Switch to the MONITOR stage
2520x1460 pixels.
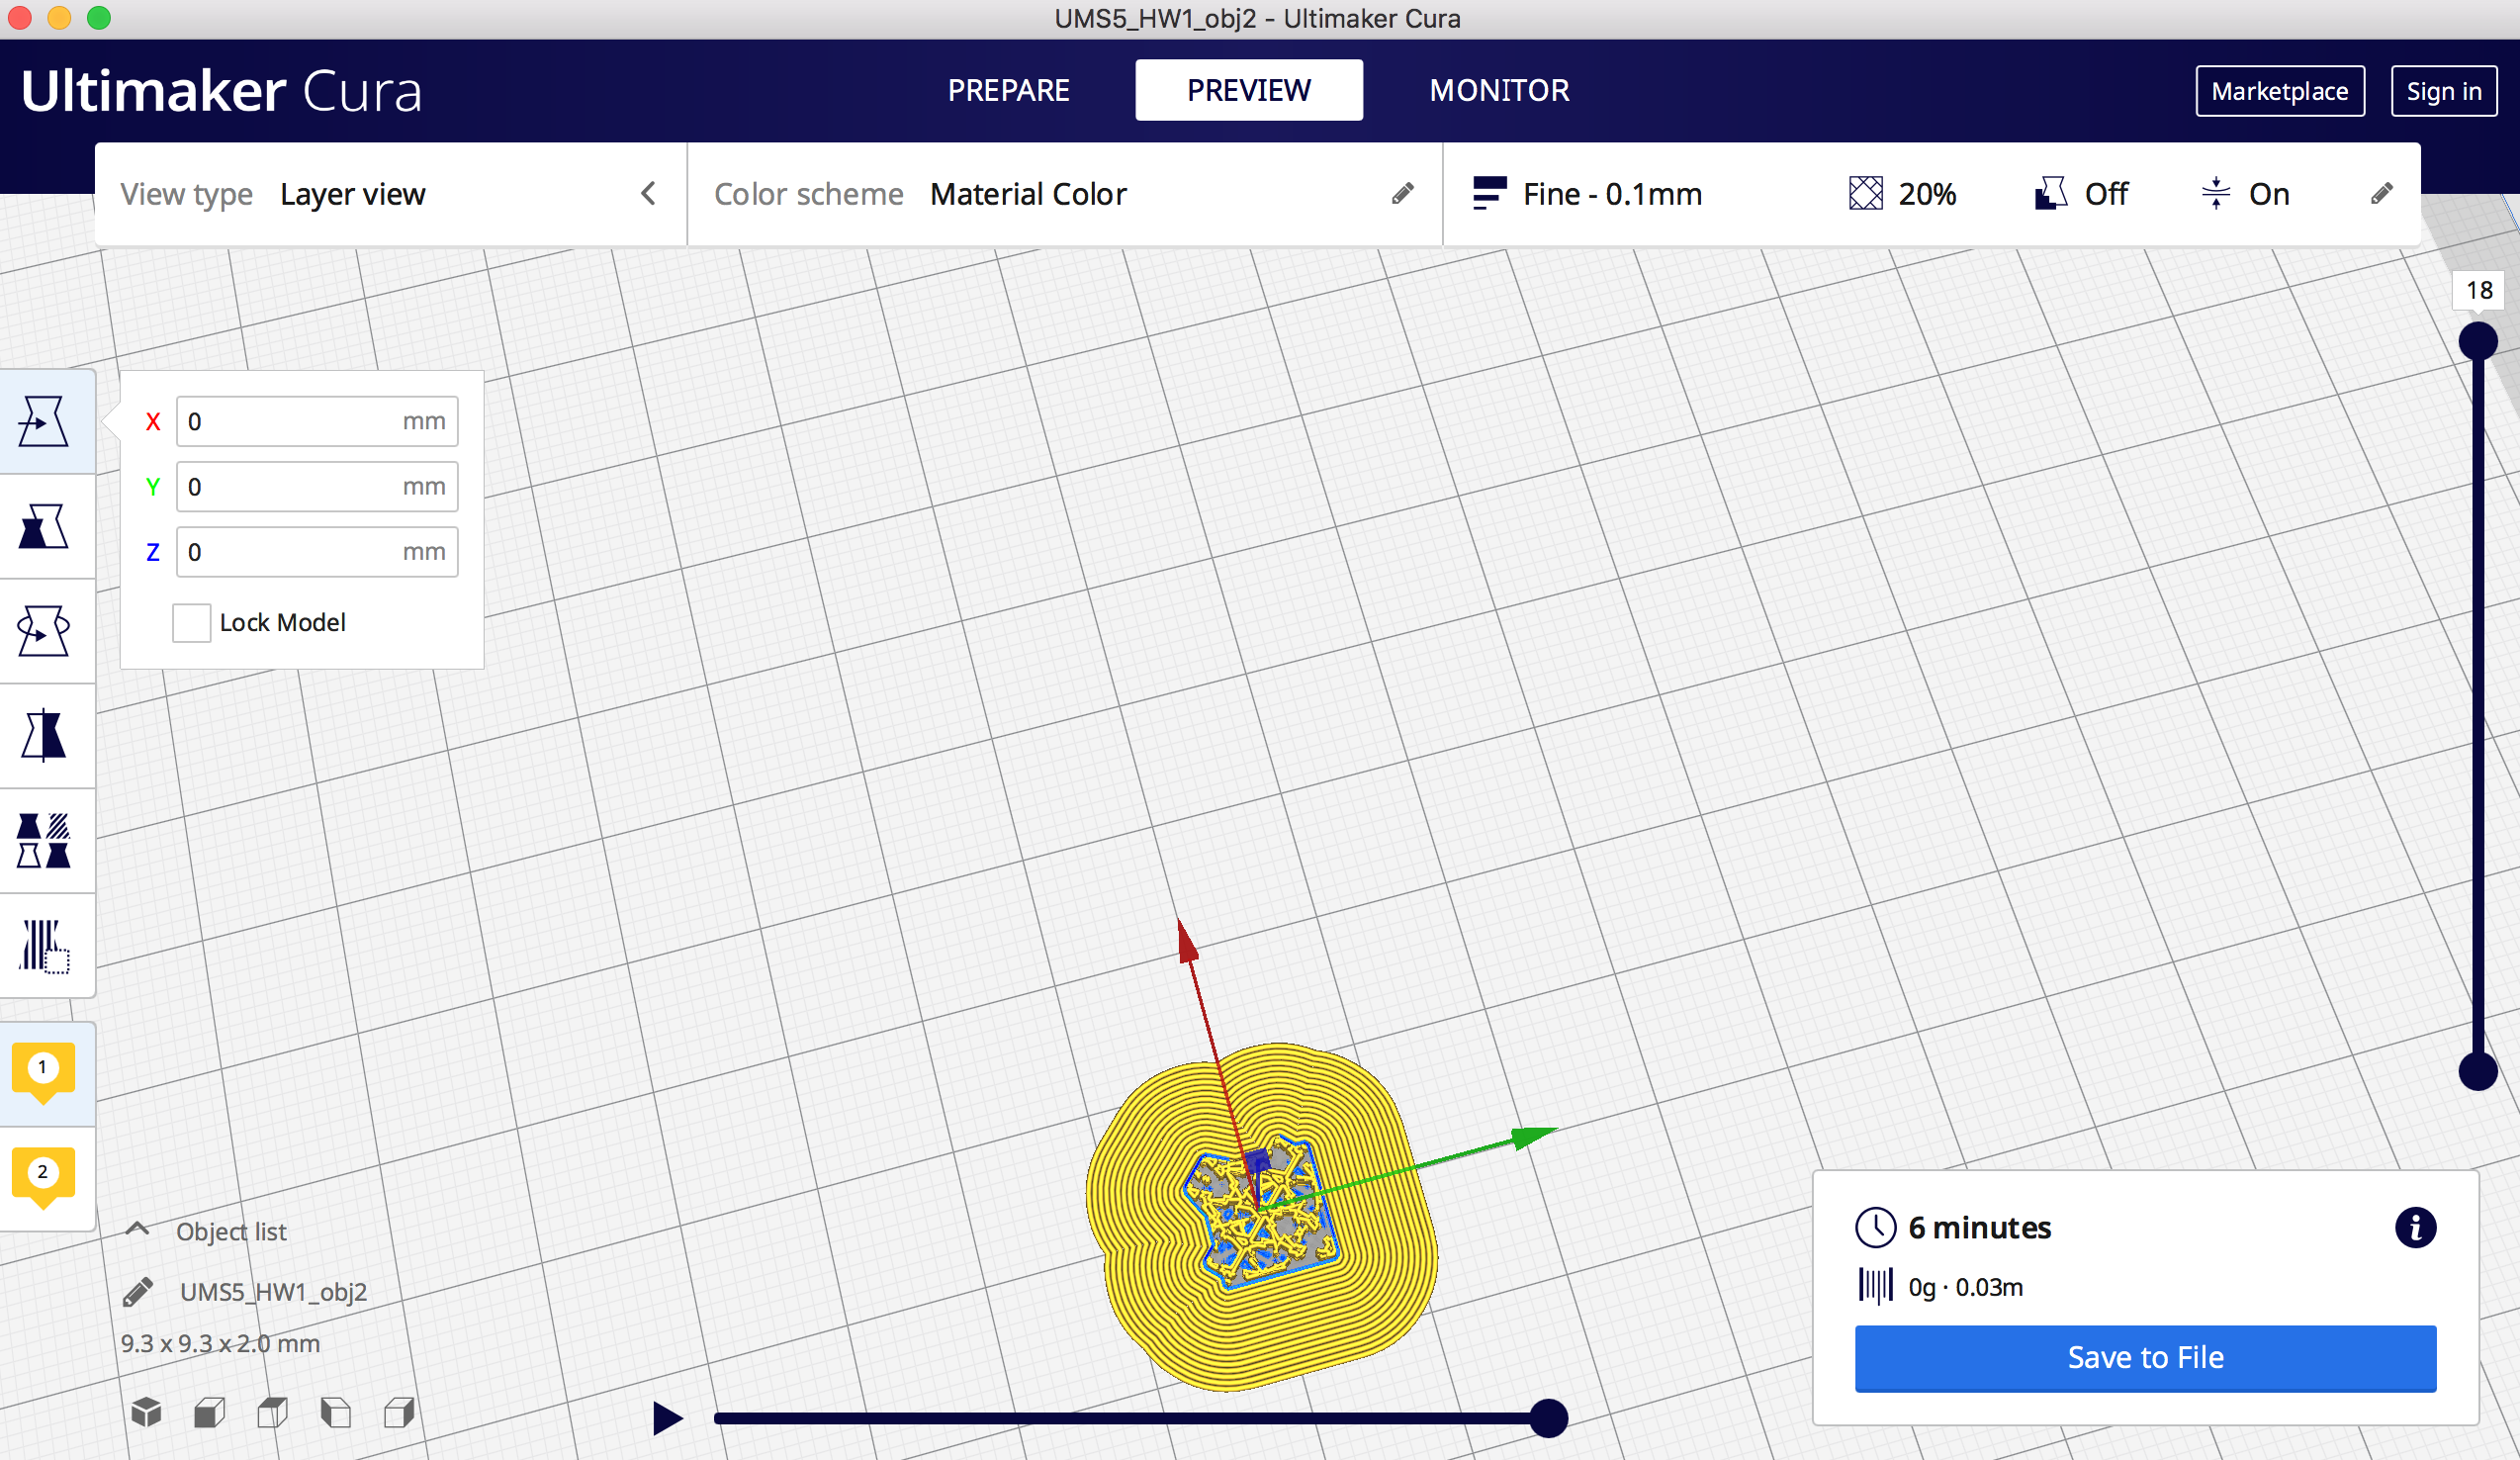1499,90
